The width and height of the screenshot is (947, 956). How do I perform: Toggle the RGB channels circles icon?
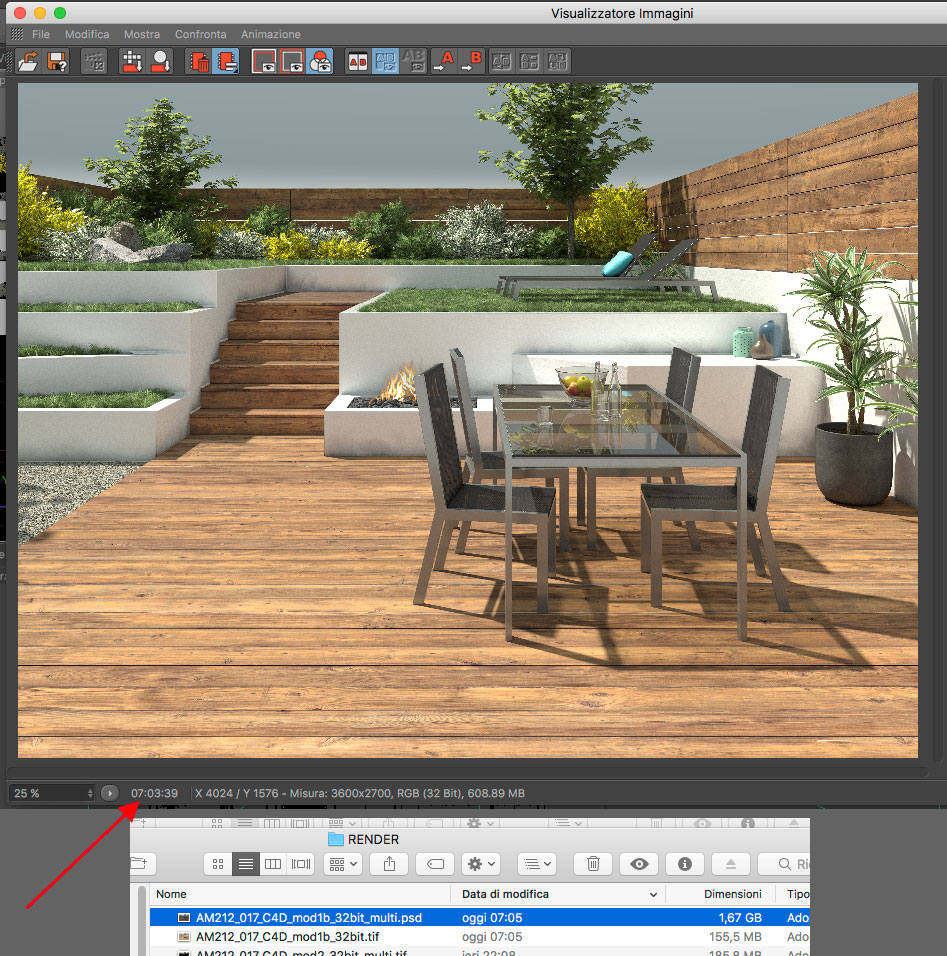(320, 62)
